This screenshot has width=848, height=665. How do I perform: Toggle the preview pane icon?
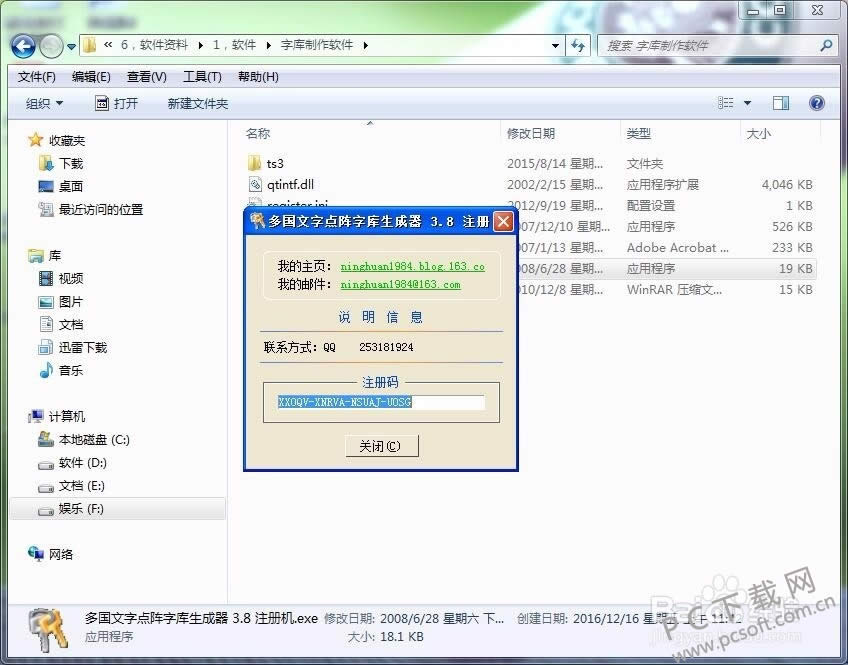click(781, 103)
